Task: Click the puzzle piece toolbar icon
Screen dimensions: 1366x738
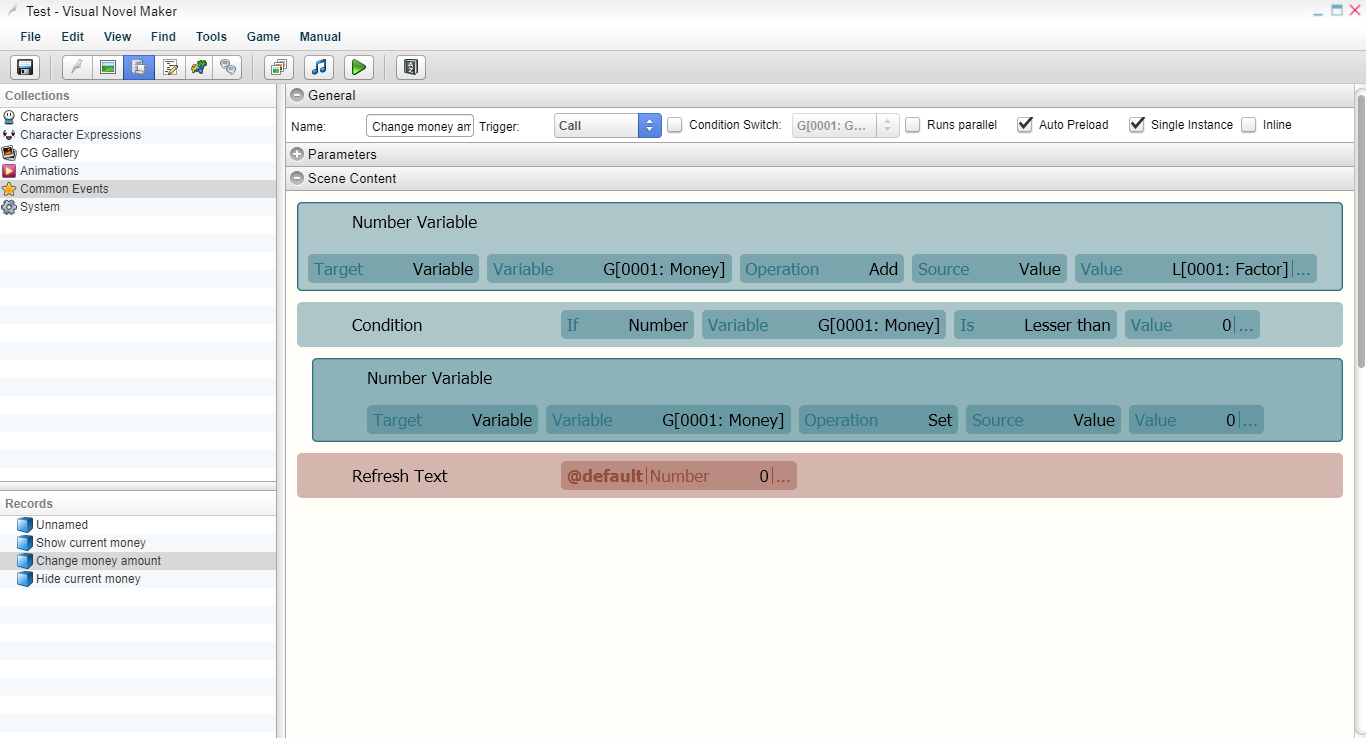Action: [x=199, y=67]
